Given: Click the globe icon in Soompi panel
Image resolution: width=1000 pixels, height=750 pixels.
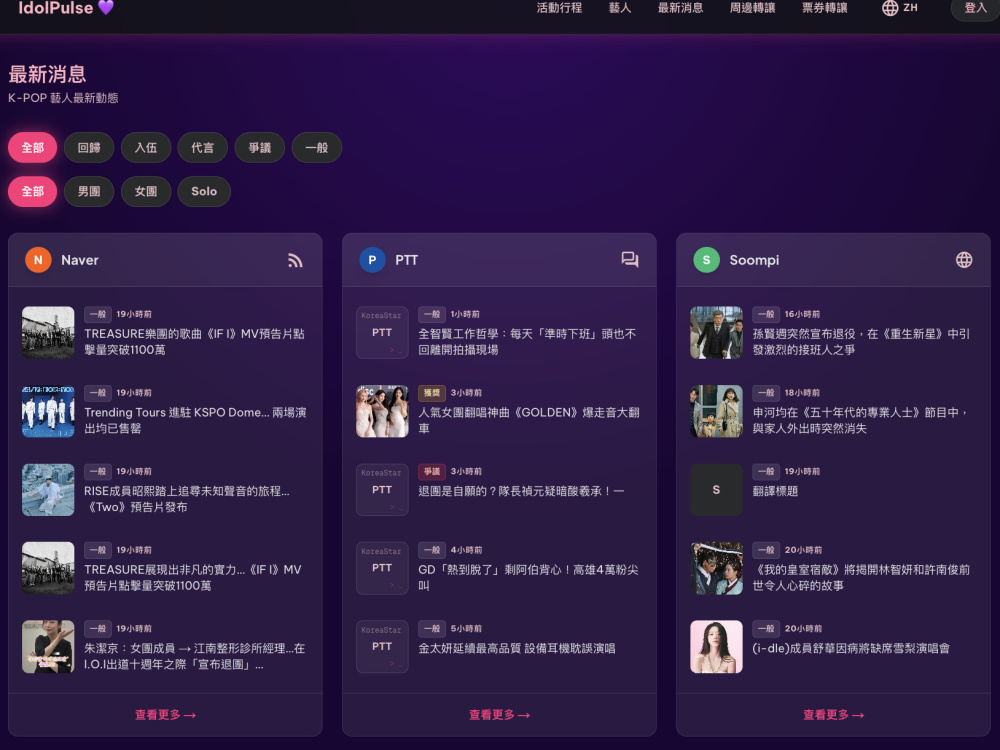Looking at the screenshot, I should (964, 260).
